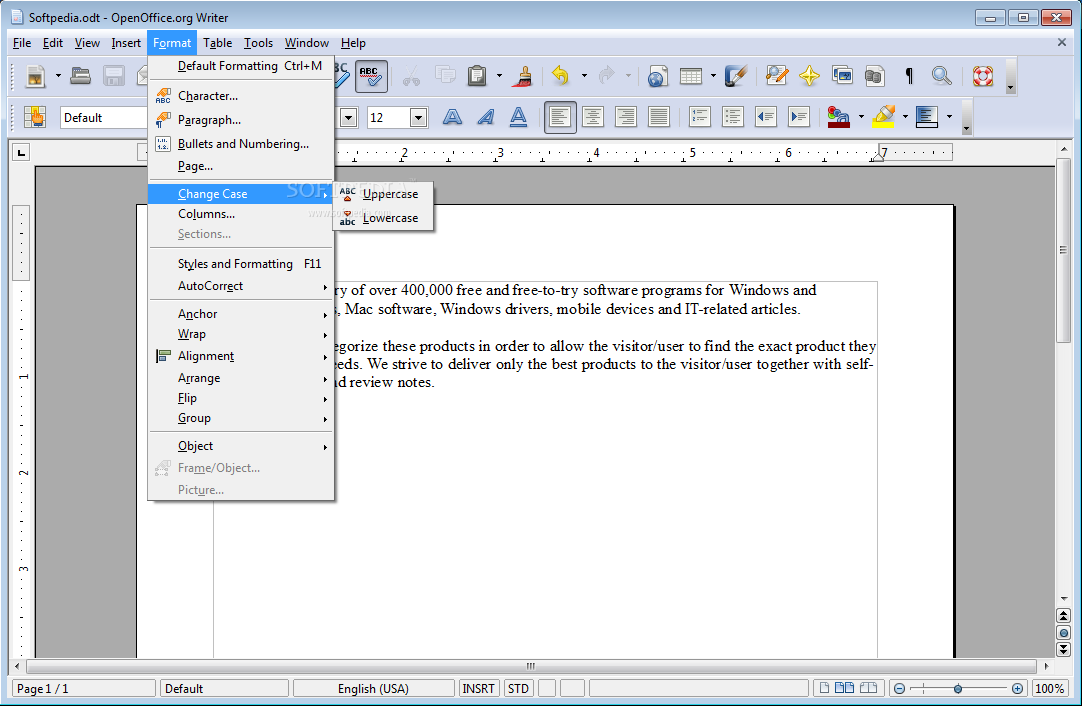The image size is (1082, 706).
Task: Open the Tools menu
Action: [x=258, y=43]
